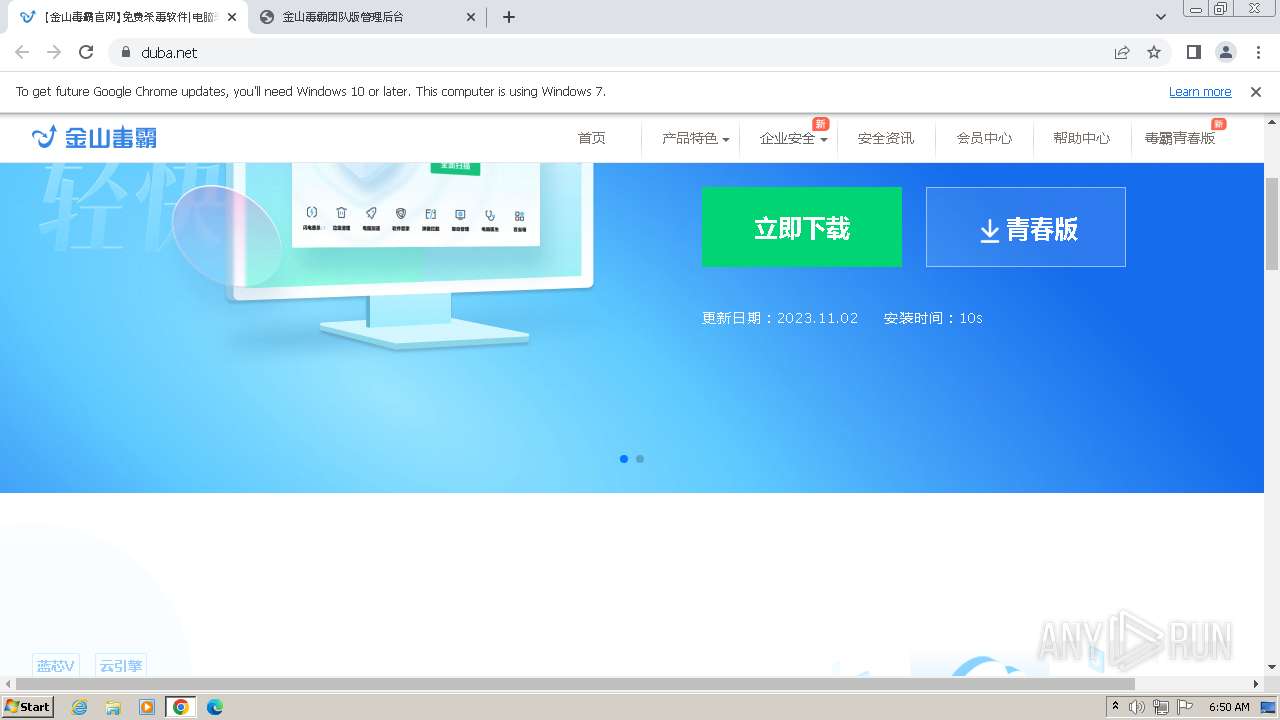Show hidden system tray icons
The image size is (1280, 720).
click(1115, 707)
